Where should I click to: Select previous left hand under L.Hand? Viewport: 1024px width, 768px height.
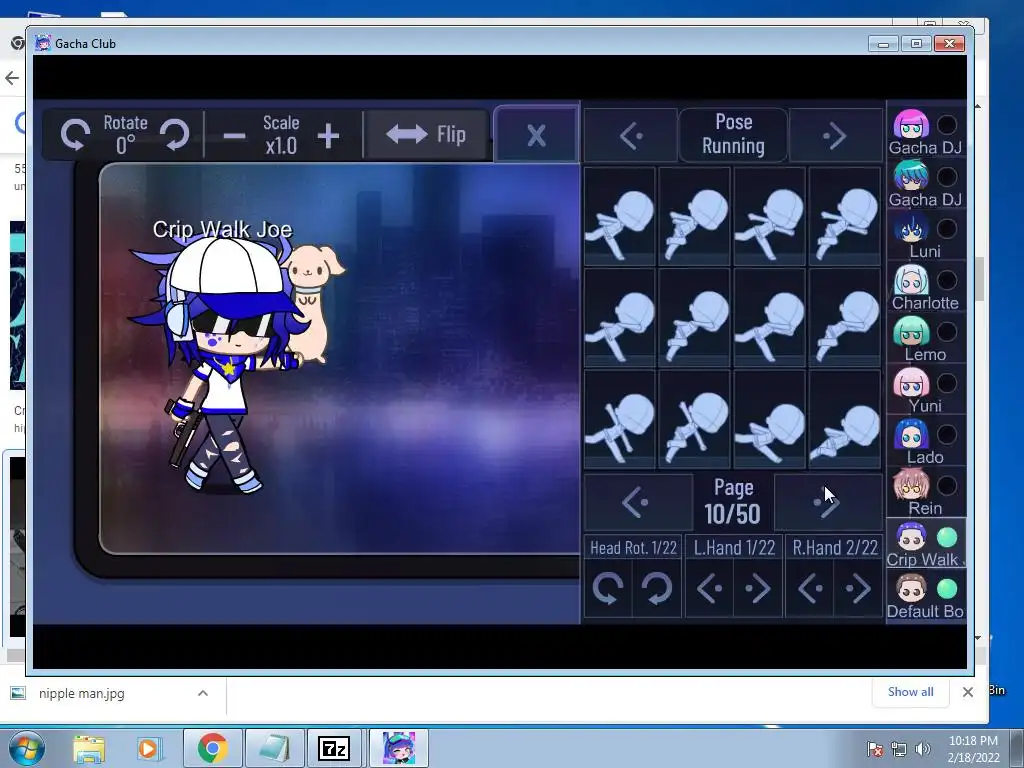pos(709,588)
